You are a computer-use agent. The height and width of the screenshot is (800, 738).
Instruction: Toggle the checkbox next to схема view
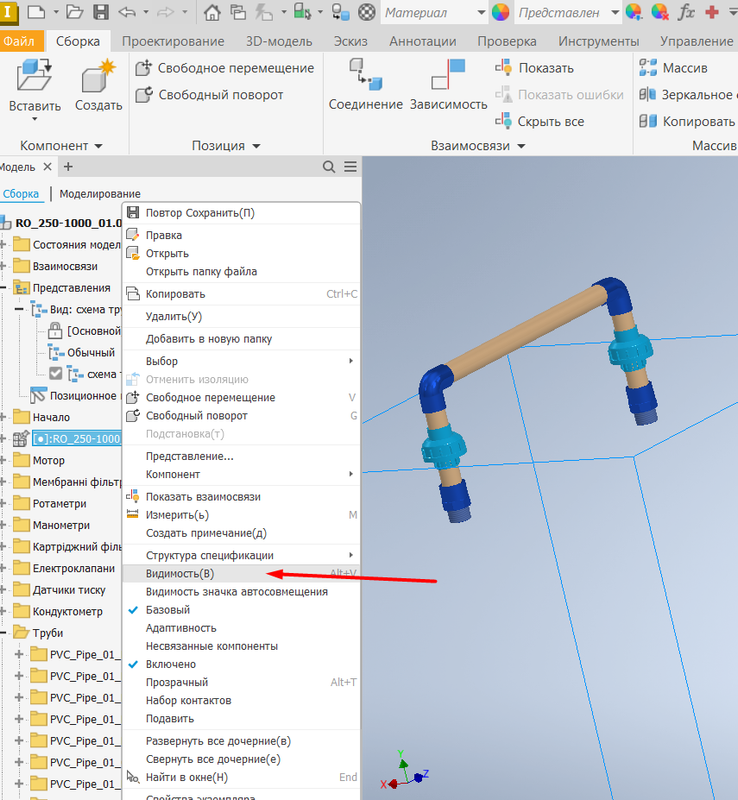pos(55,373)
